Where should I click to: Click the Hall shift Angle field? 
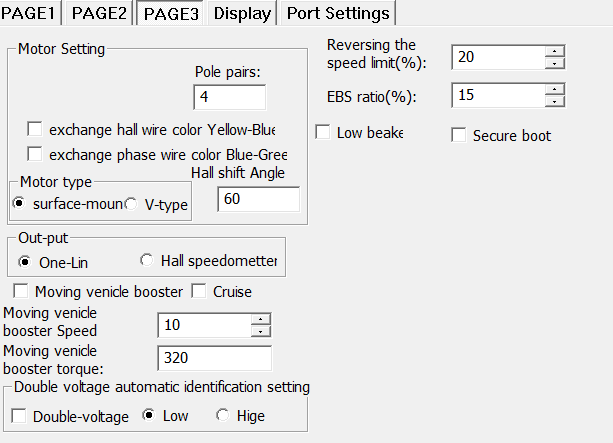click(x=257, y=200)
